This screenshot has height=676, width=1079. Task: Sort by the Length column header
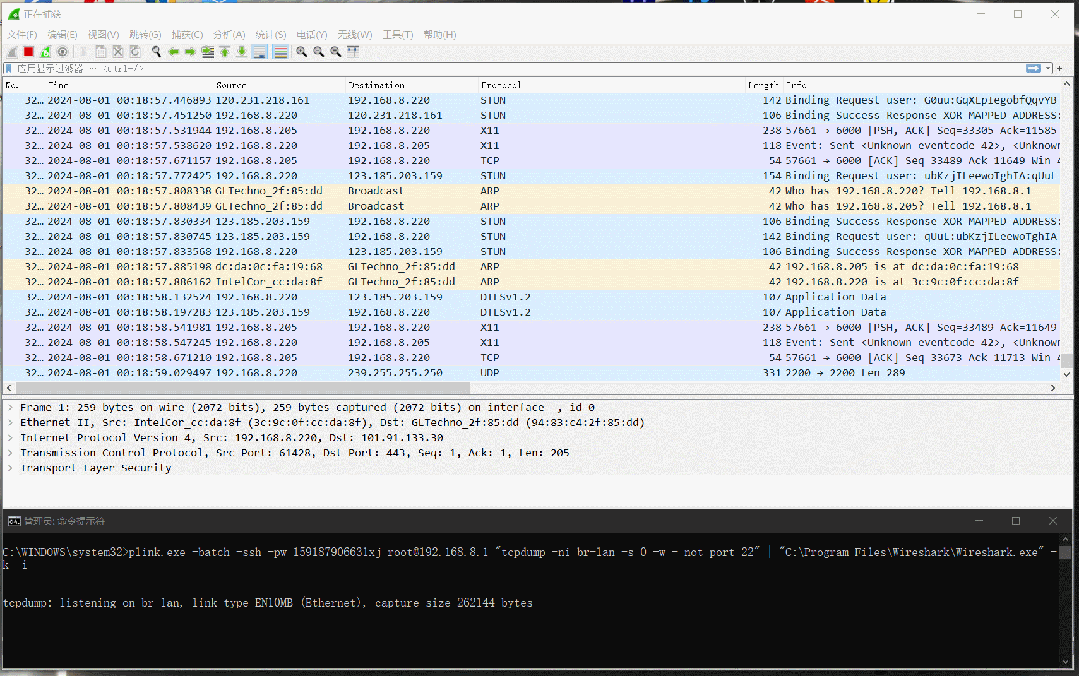click(x=764, y=85)
